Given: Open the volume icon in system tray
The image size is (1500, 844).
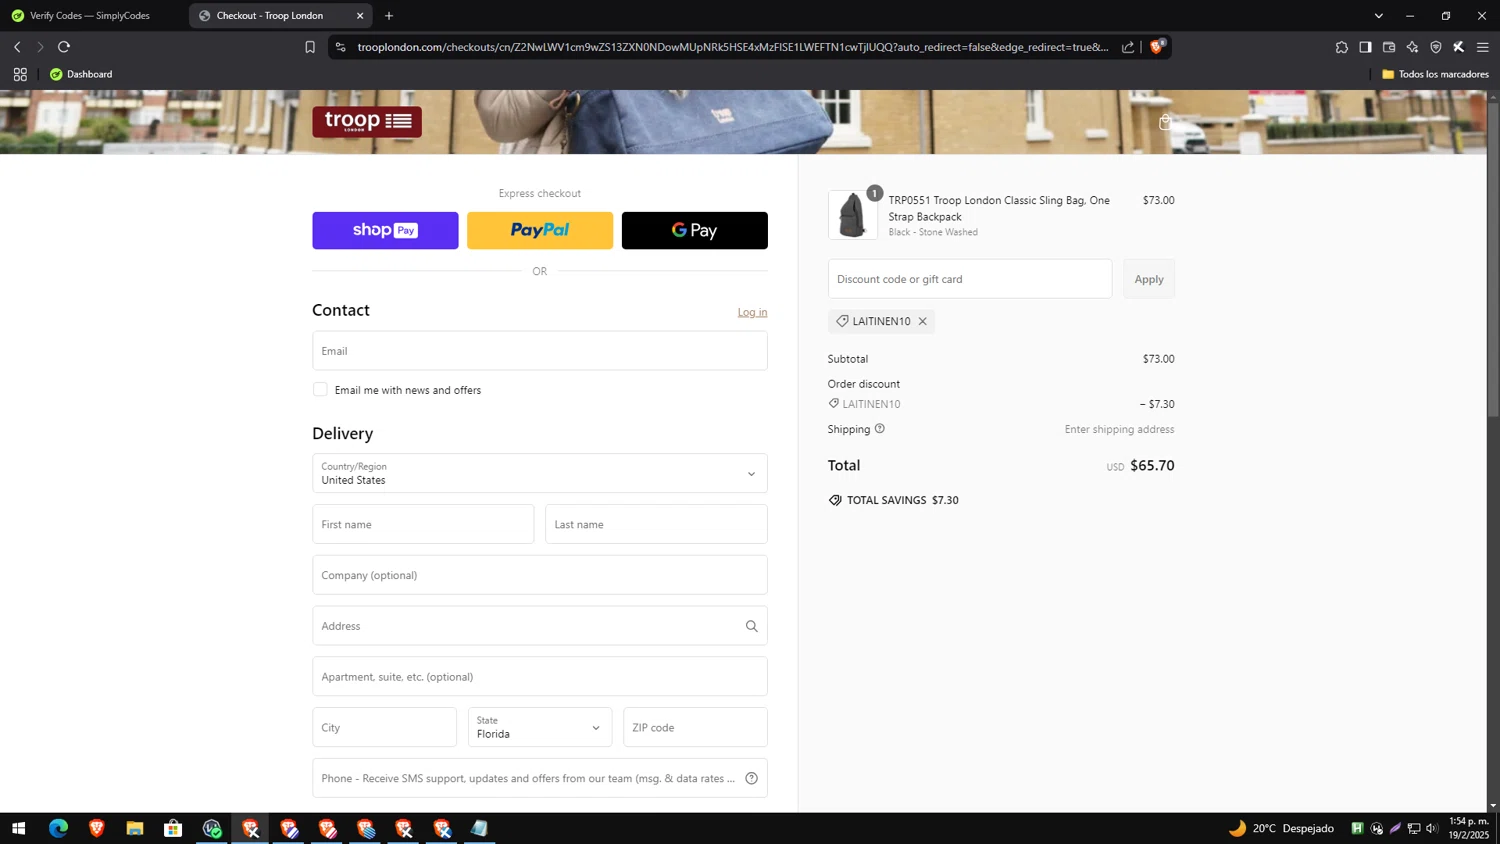Looking at the screenshot, I should [x=1432, y=828].
